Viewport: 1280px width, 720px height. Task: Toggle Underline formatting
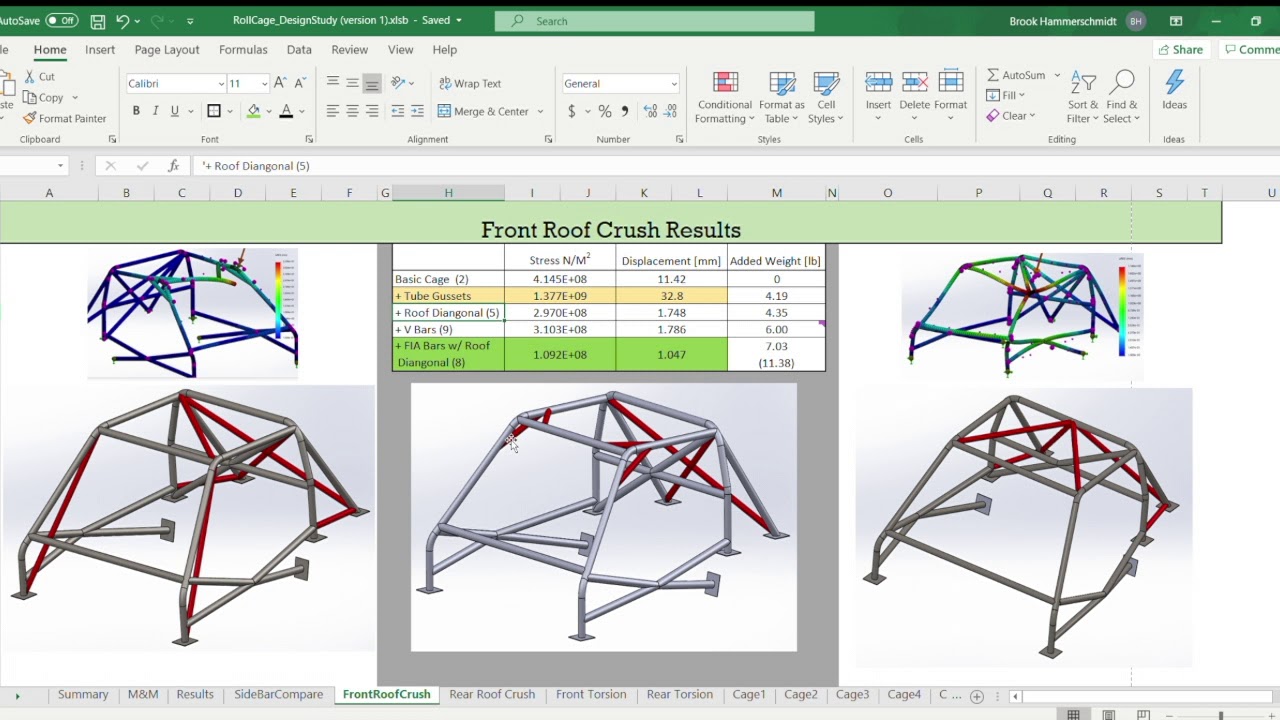[175, 111]
